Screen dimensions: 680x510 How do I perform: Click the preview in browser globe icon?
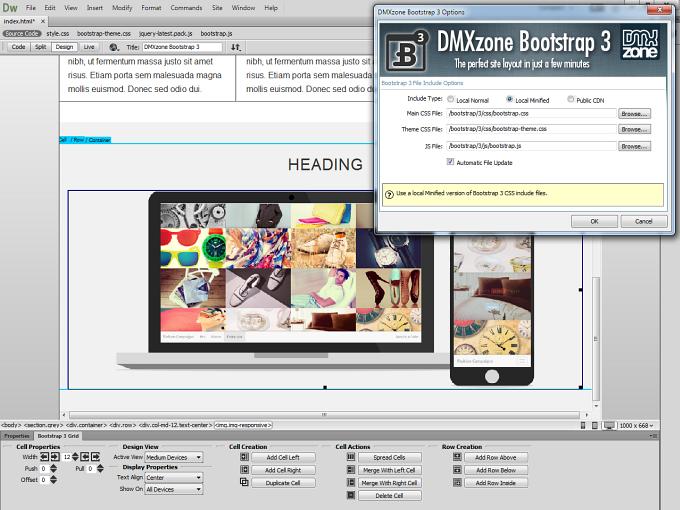pyautogui.click(x=114, y=47)
